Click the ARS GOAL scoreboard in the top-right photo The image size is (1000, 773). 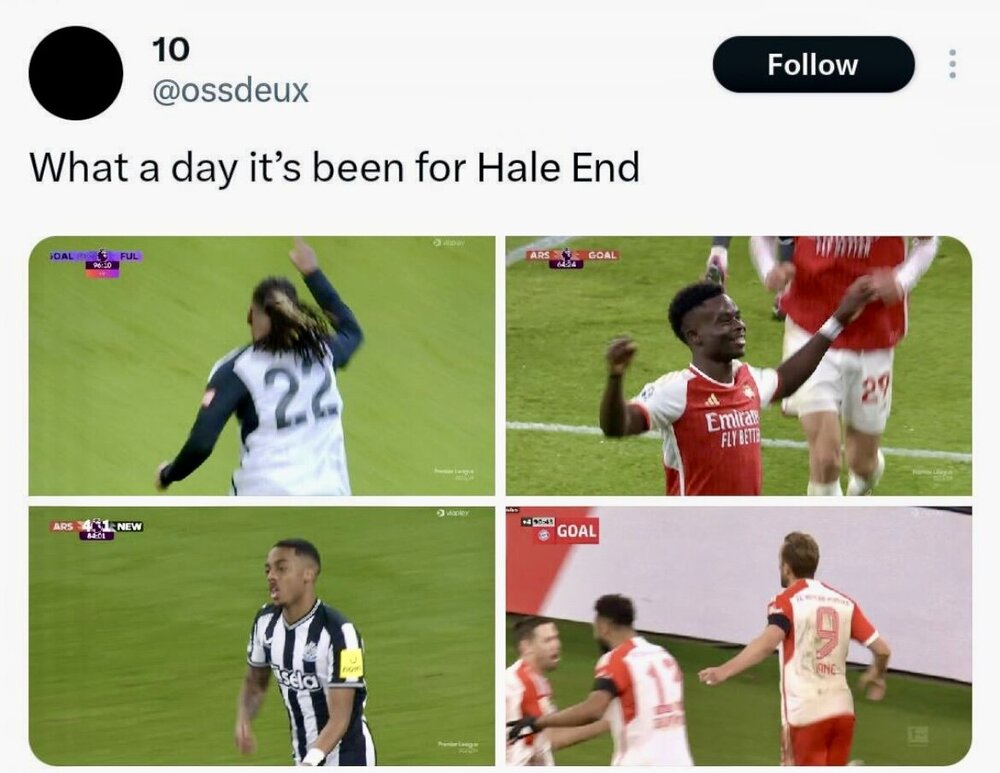coord(573,256)
